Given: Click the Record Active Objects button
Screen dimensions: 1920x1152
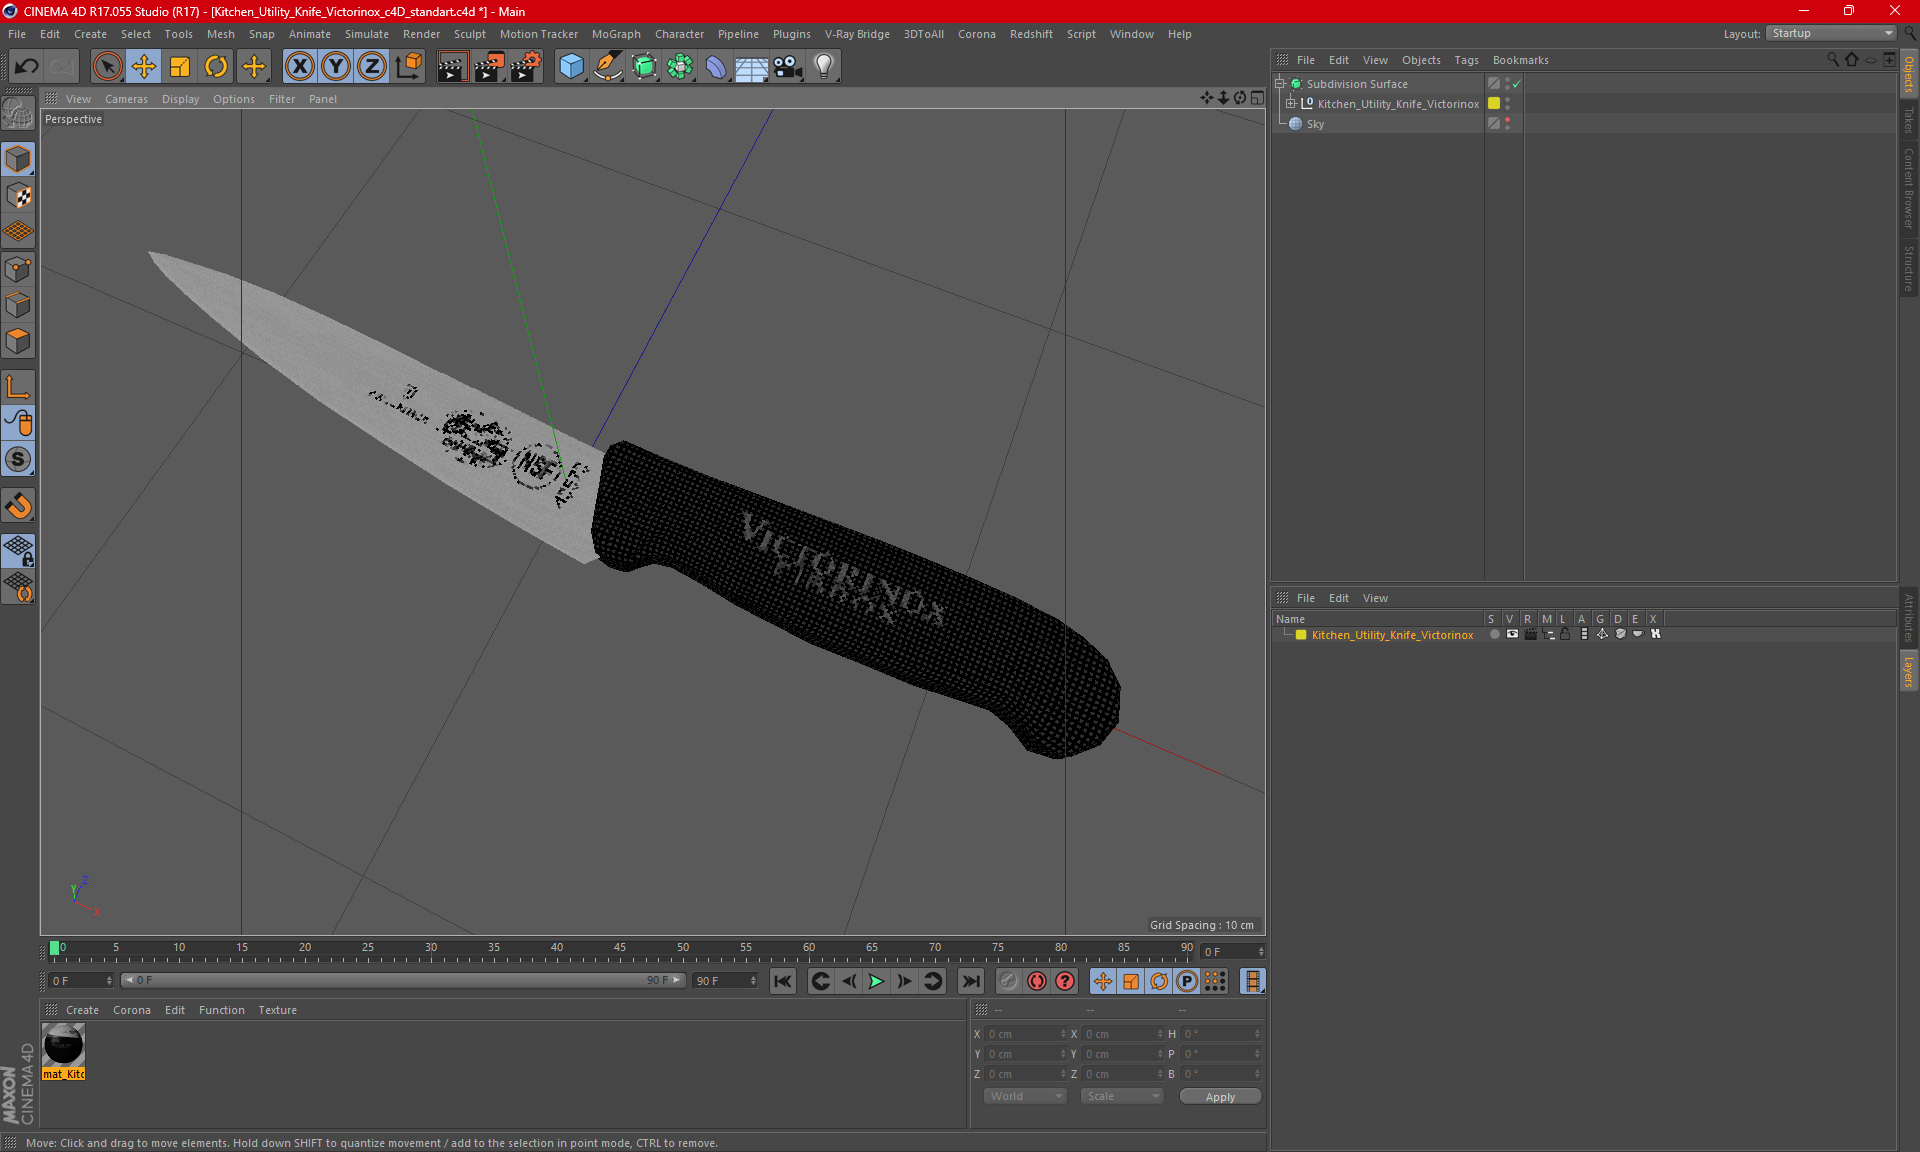Looking at the screenshot, I should pyautogui.click(x=1009, y=981).
